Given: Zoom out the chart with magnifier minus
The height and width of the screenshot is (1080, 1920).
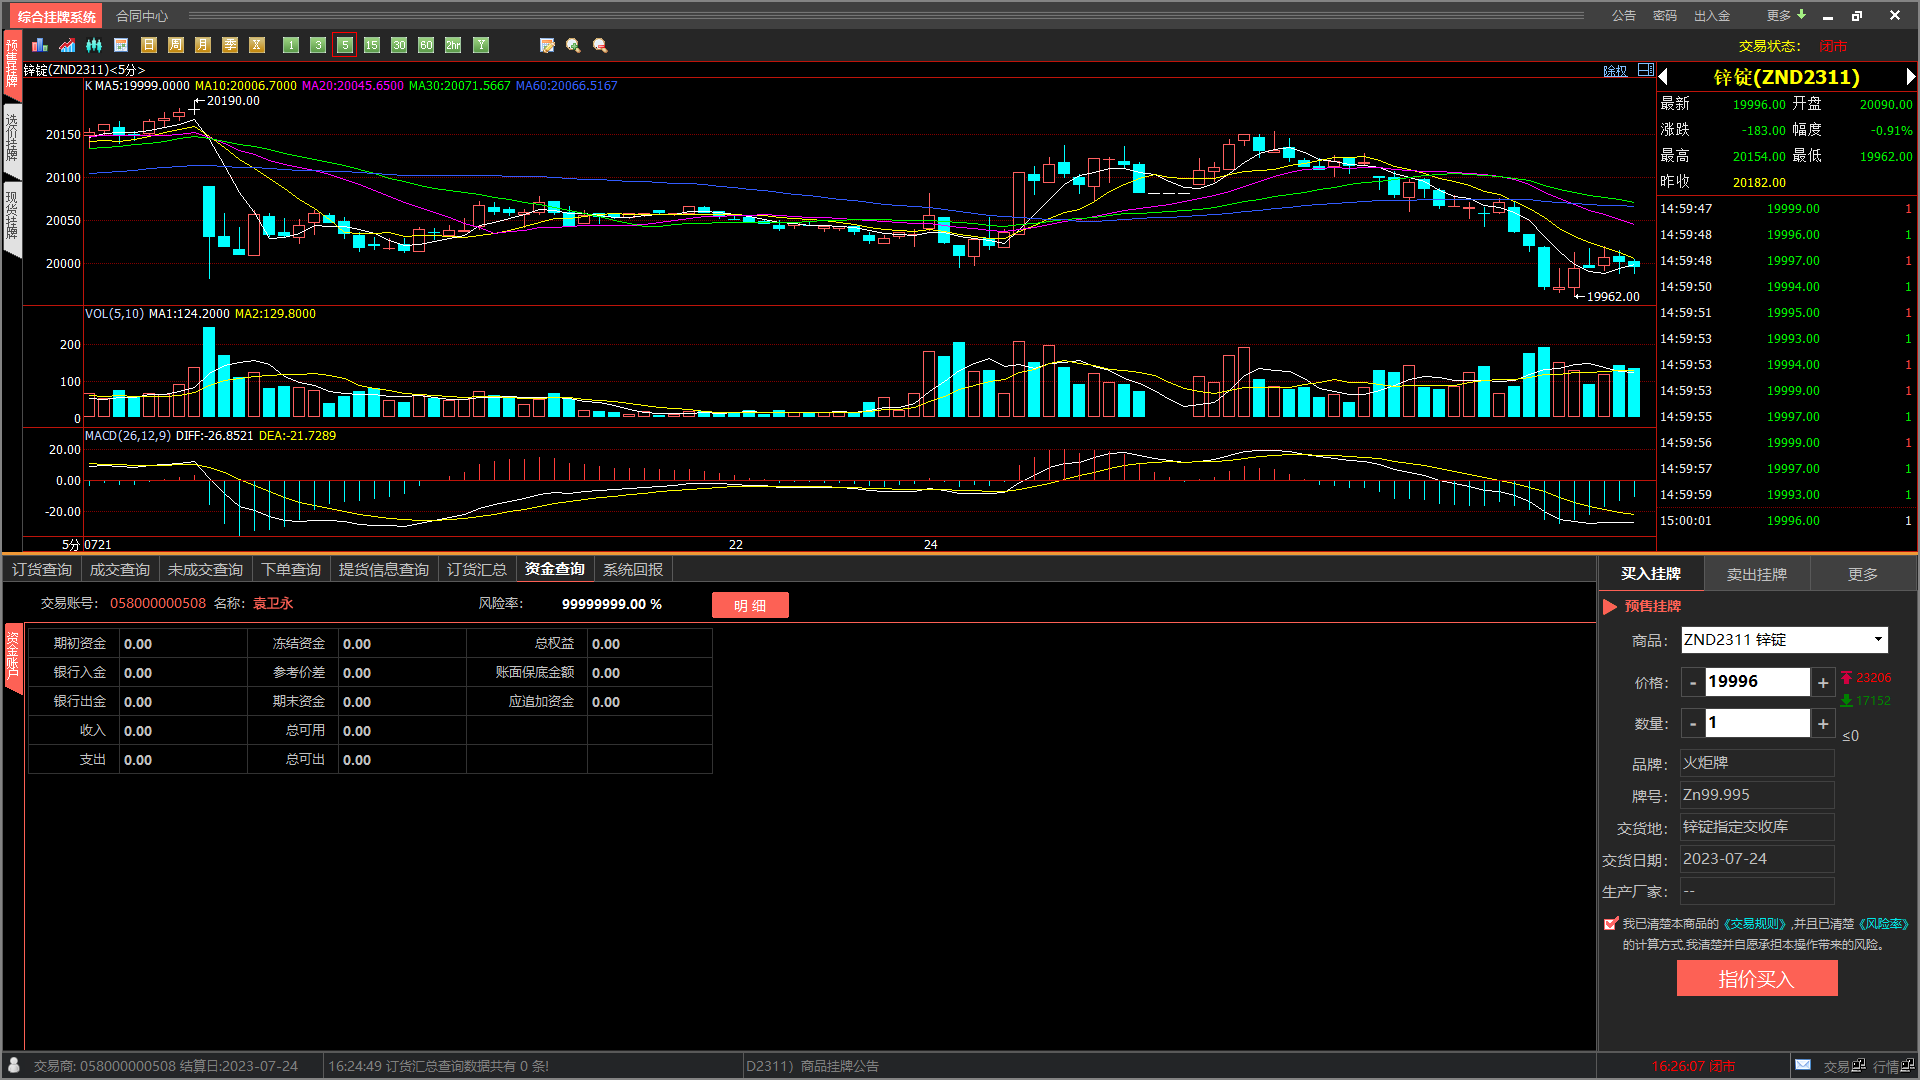Looking at the screenshot, I should [600, 45].
